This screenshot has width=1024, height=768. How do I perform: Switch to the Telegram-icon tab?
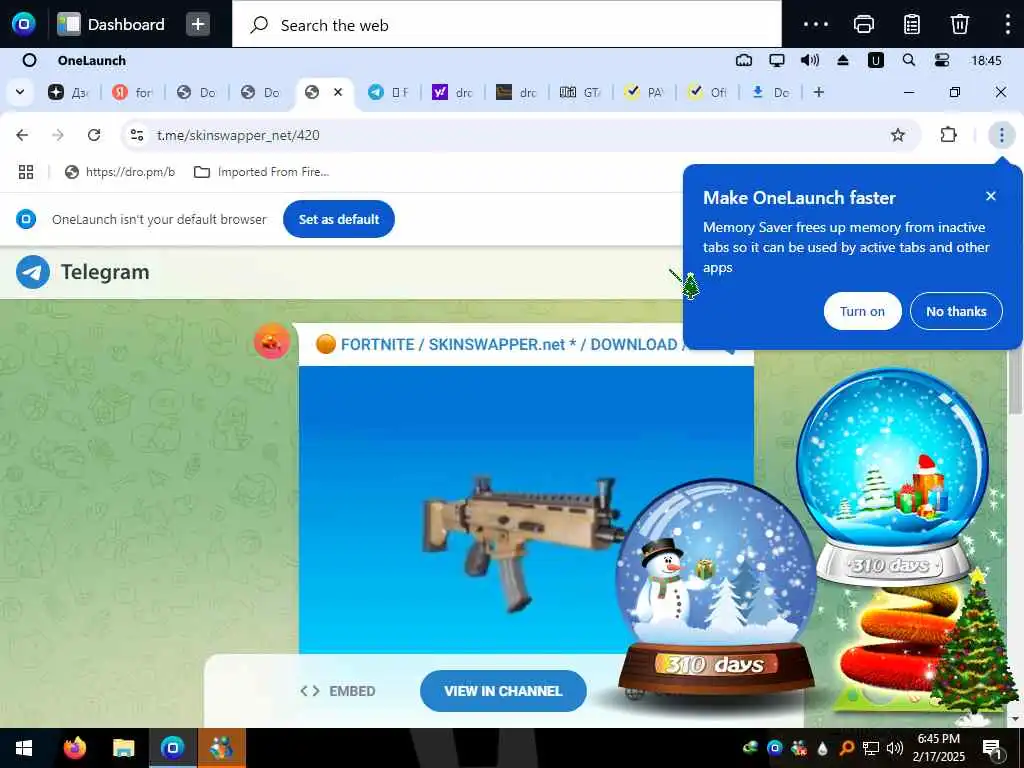[x=388, y=93]
